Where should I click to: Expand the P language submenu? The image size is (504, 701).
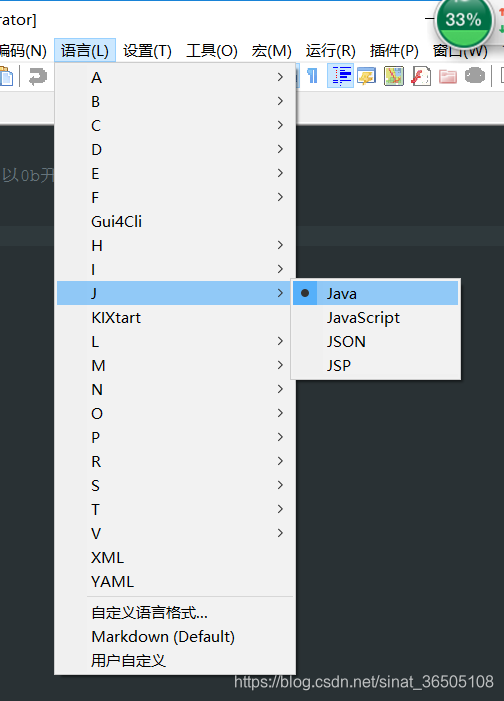click(175, 437)
